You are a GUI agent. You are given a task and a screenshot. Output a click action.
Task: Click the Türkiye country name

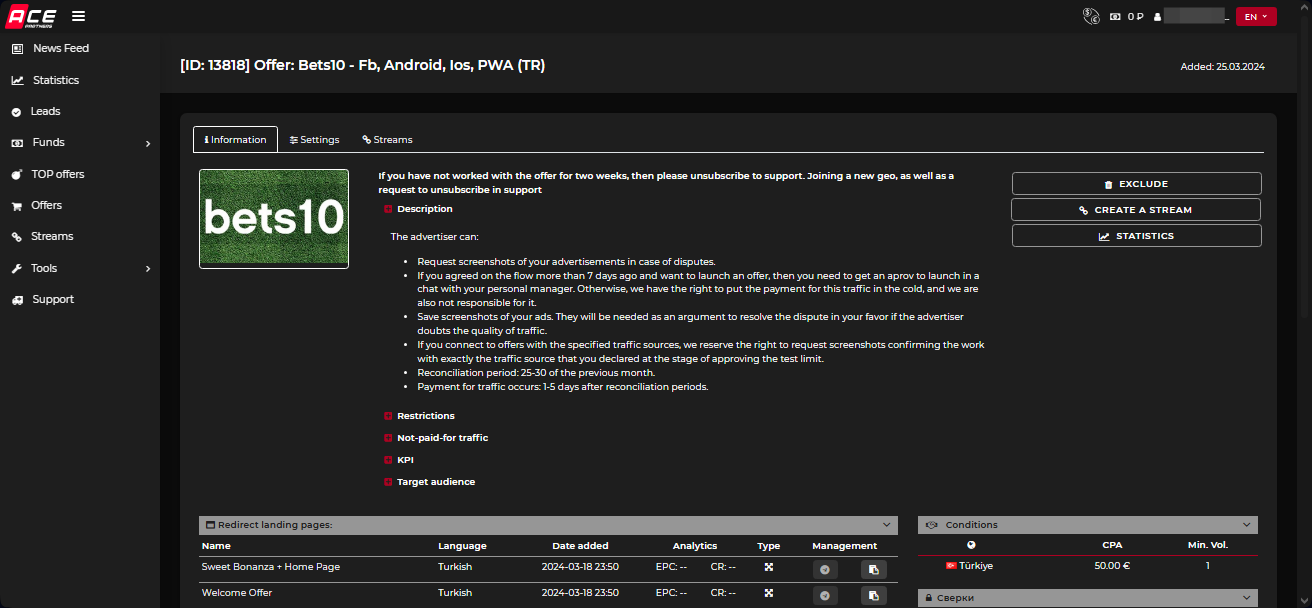976,566
